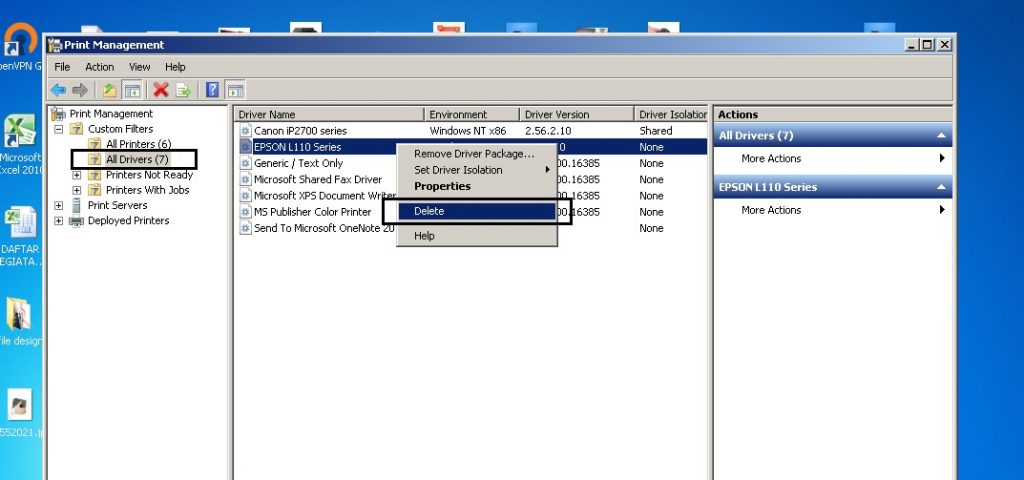Expand the Deployed Printers node
This screenshot has width=1024, height=480.
[x=59, y=221]
